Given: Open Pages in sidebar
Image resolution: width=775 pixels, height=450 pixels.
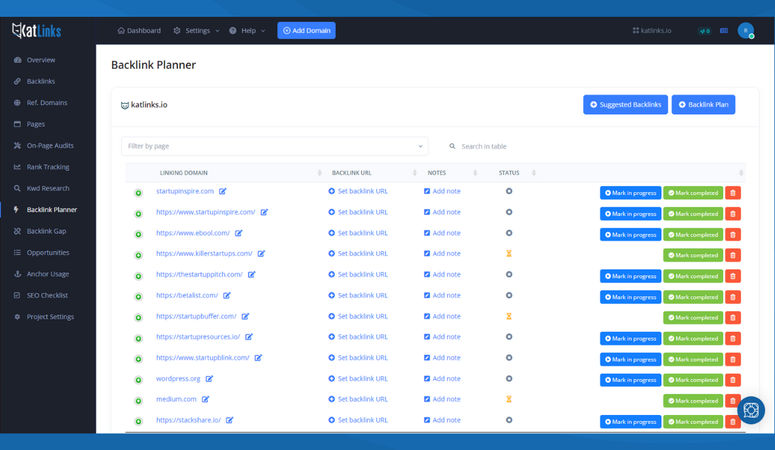Looking at the screenshot, I should 36,124.
